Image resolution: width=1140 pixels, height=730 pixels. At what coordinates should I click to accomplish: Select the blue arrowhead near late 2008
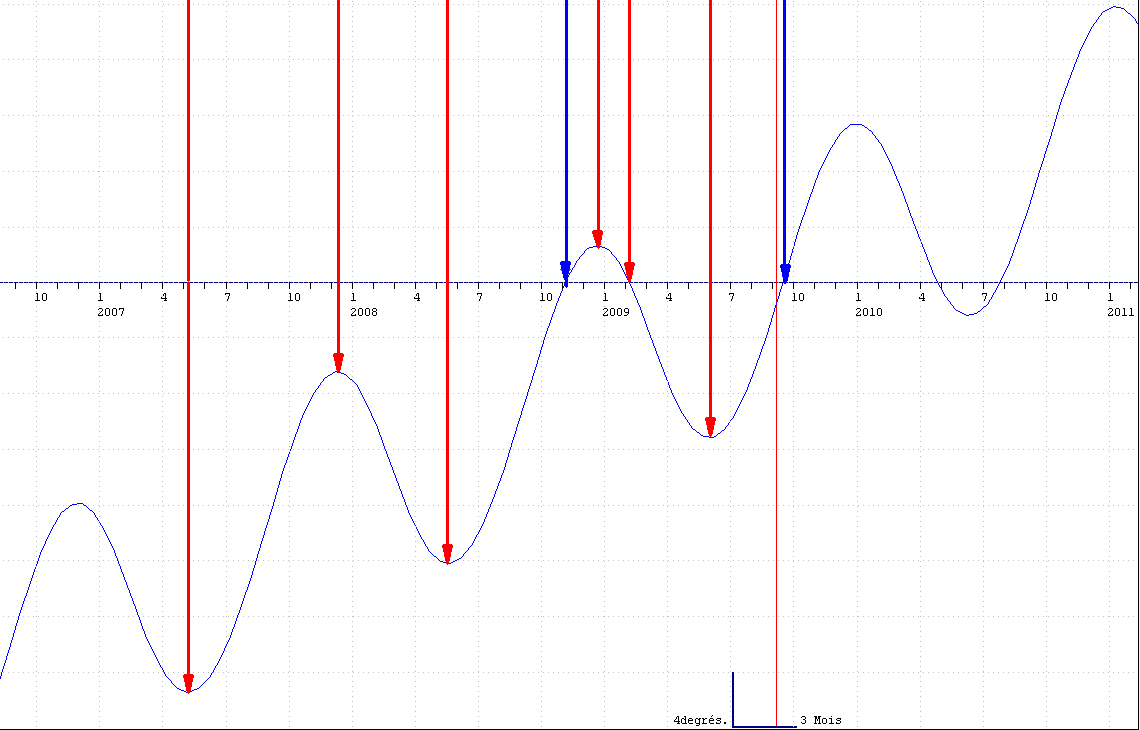pos(566,271)
